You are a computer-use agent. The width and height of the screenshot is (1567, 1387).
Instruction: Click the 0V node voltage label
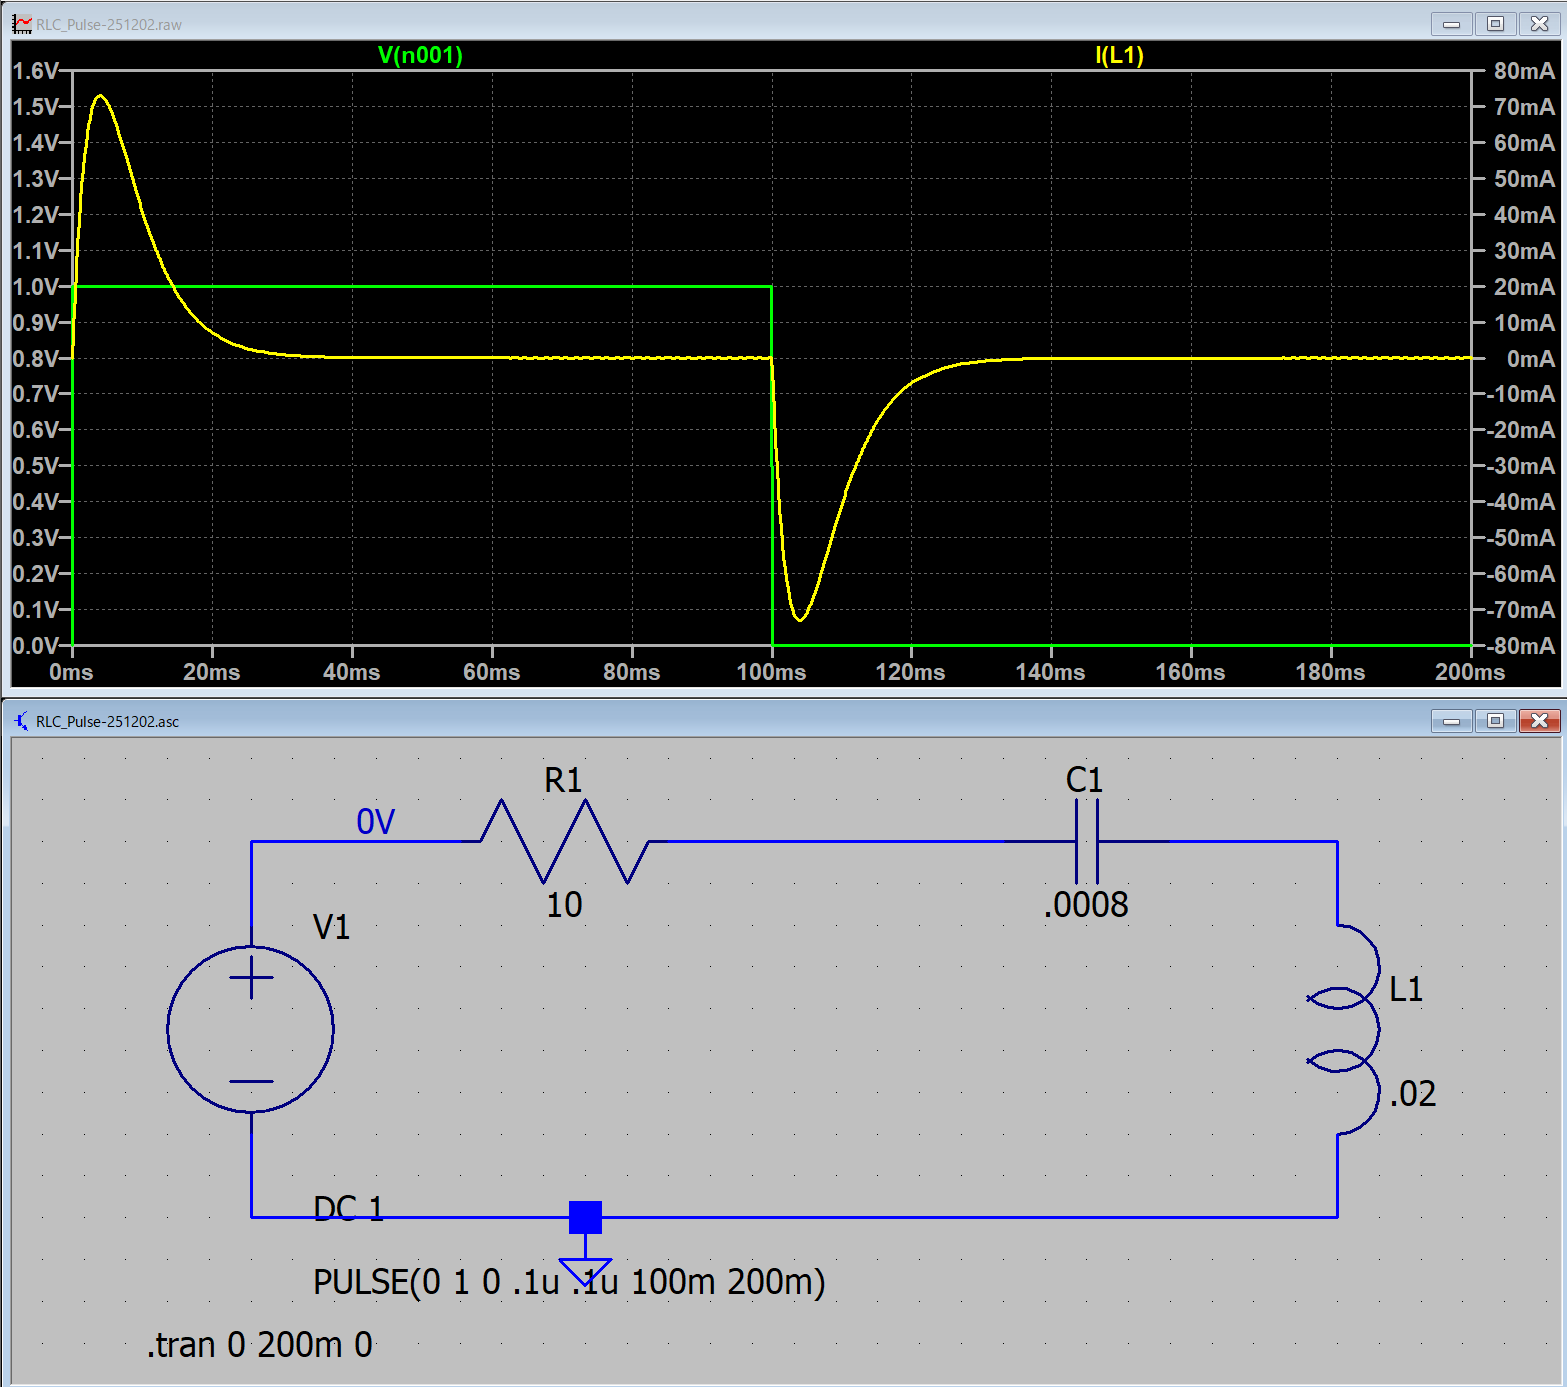(x=376, y=822)
